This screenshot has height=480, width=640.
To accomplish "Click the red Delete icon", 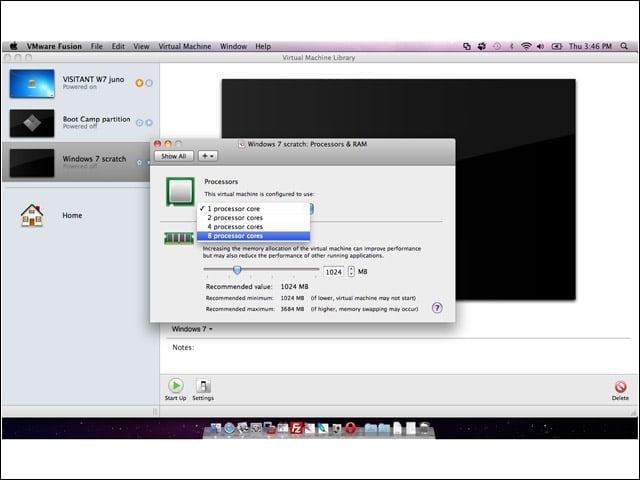I will (620, 387).
